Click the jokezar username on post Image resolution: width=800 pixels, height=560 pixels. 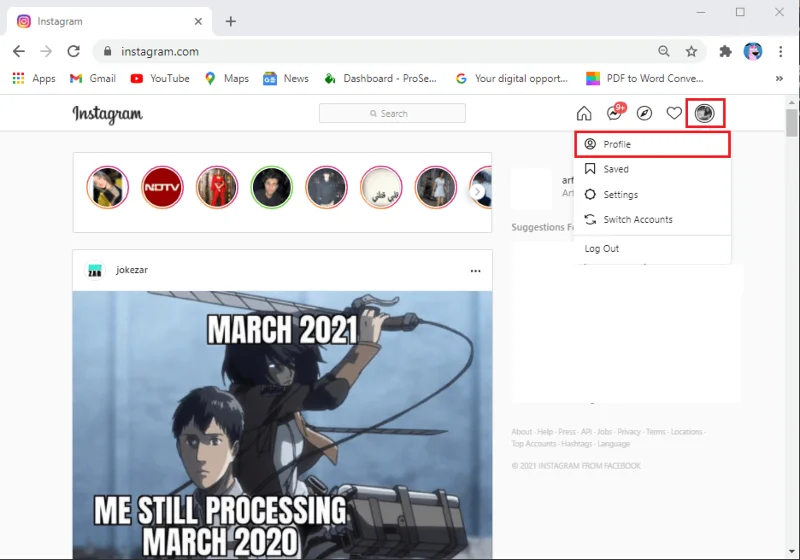(x=132, y=270)
